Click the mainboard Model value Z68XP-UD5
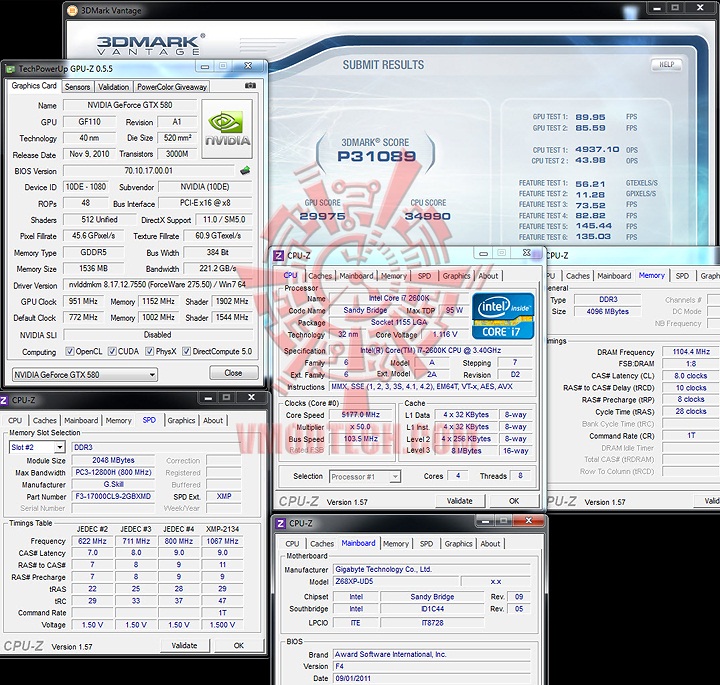 point(395,581)
